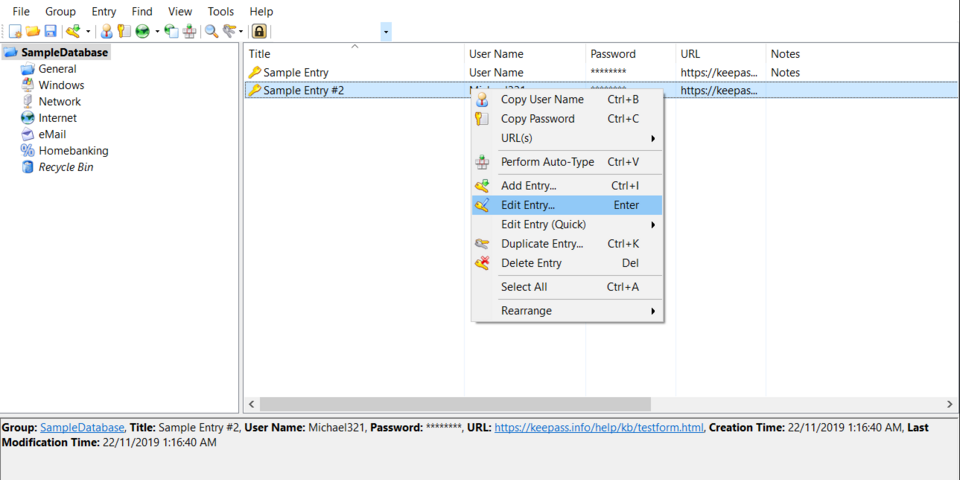Open the Group menu
Screen dimensions: 960x480
click(61, 12)
